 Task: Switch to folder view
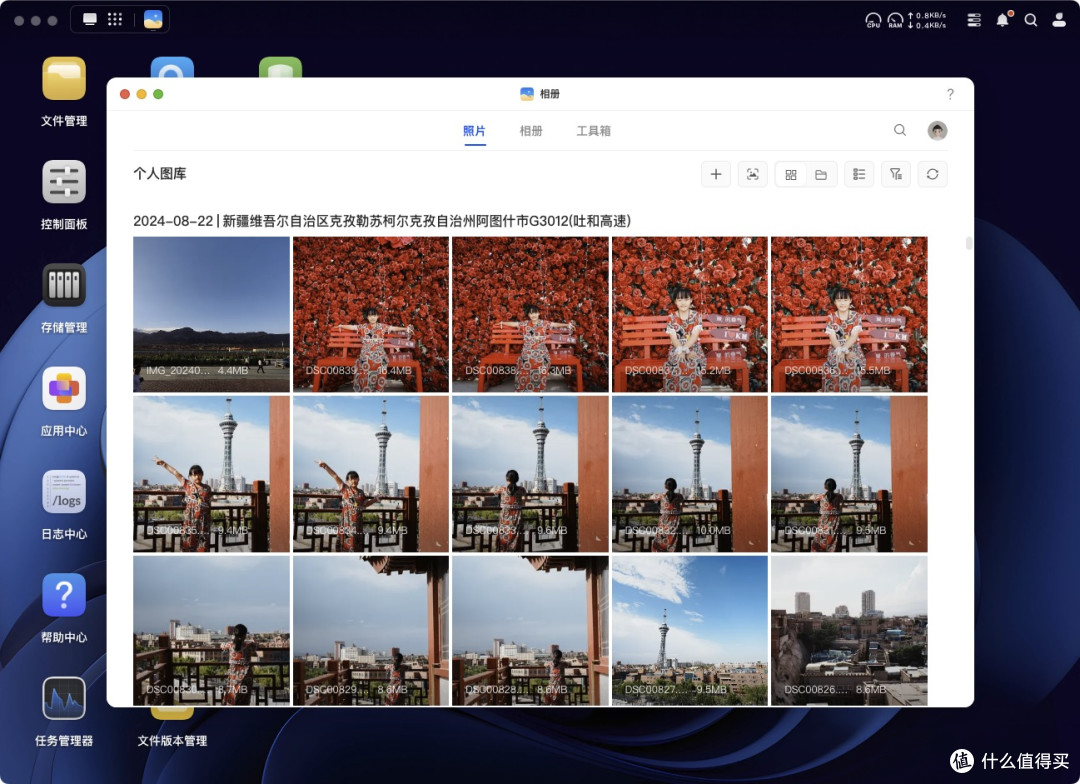pyautogui.click(x=821, y=174)
